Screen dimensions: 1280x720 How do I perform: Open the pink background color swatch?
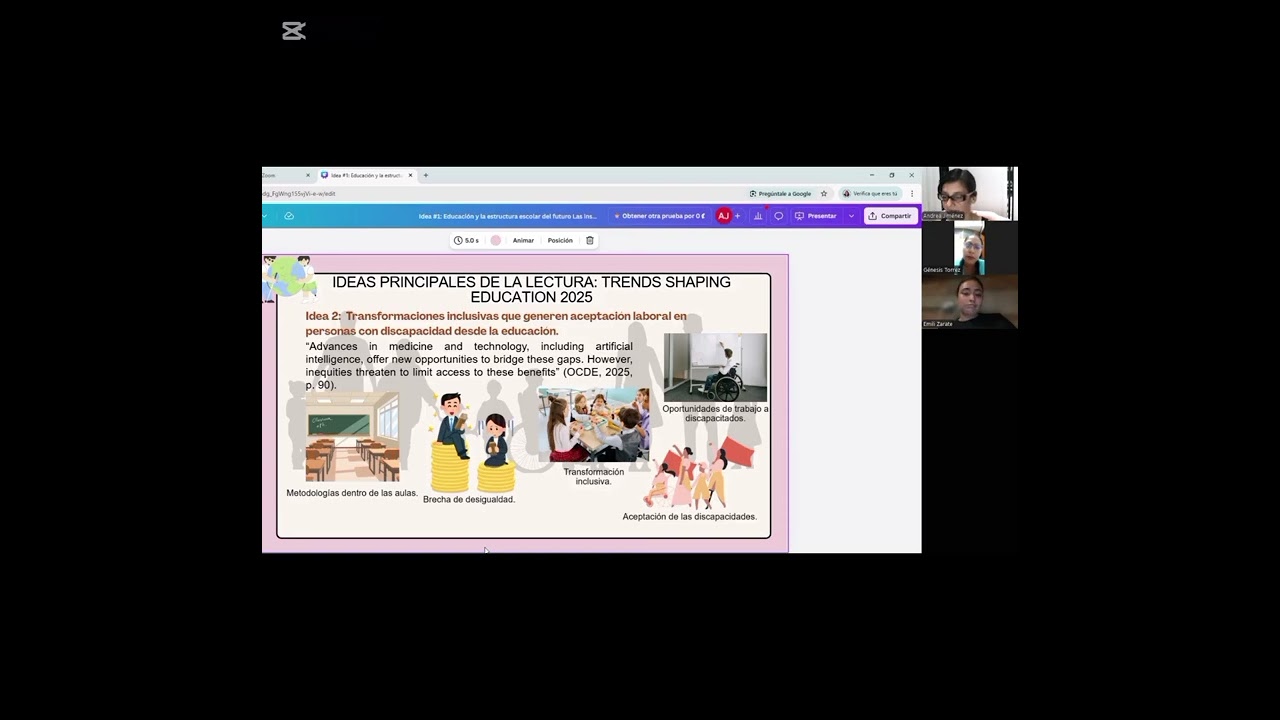coord(496,240)
